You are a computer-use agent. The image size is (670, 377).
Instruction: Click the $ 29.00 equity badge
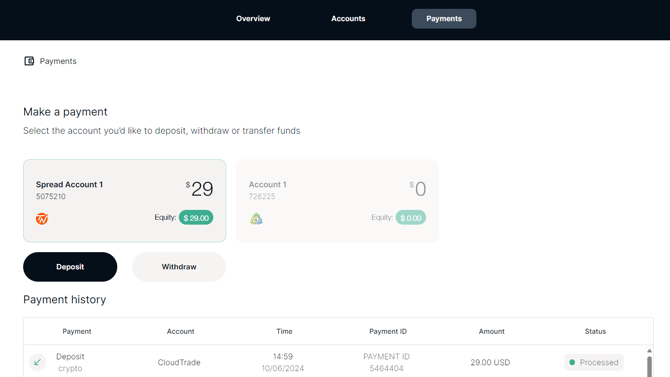pos(196,218)
